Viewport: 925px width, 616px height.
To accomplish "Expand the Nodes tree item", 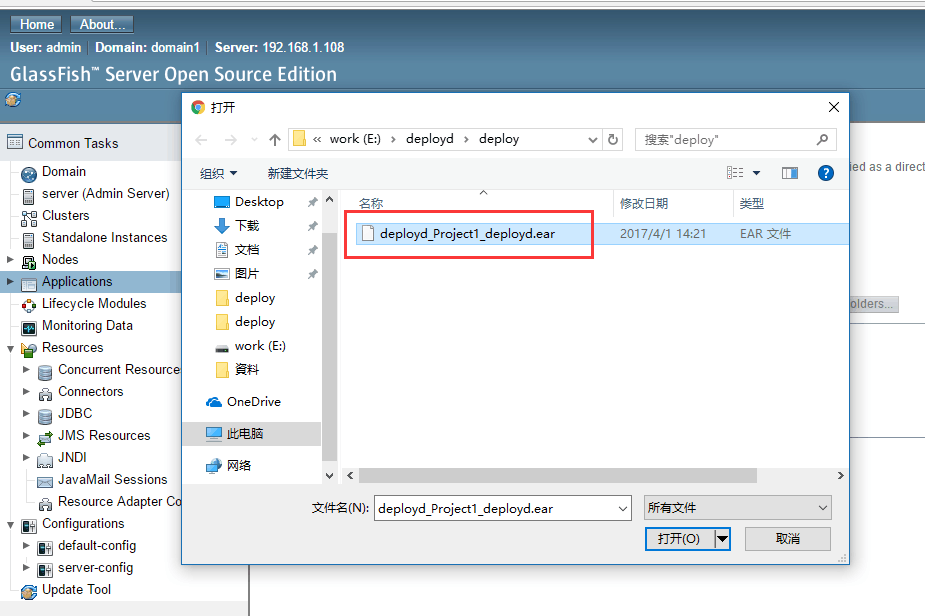I will tap(10, 259).
